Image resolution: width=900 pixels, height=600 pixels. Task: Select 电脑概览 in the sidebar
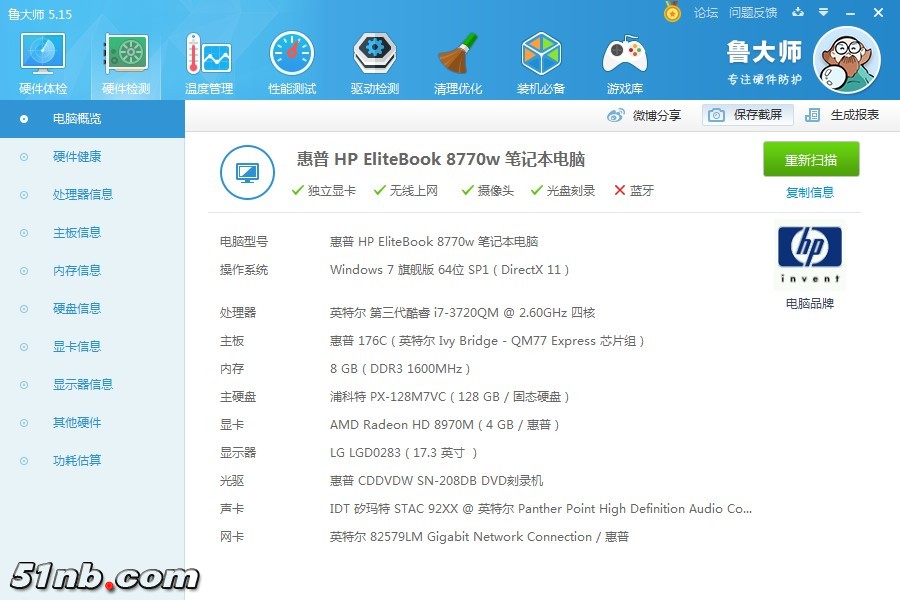92,119
